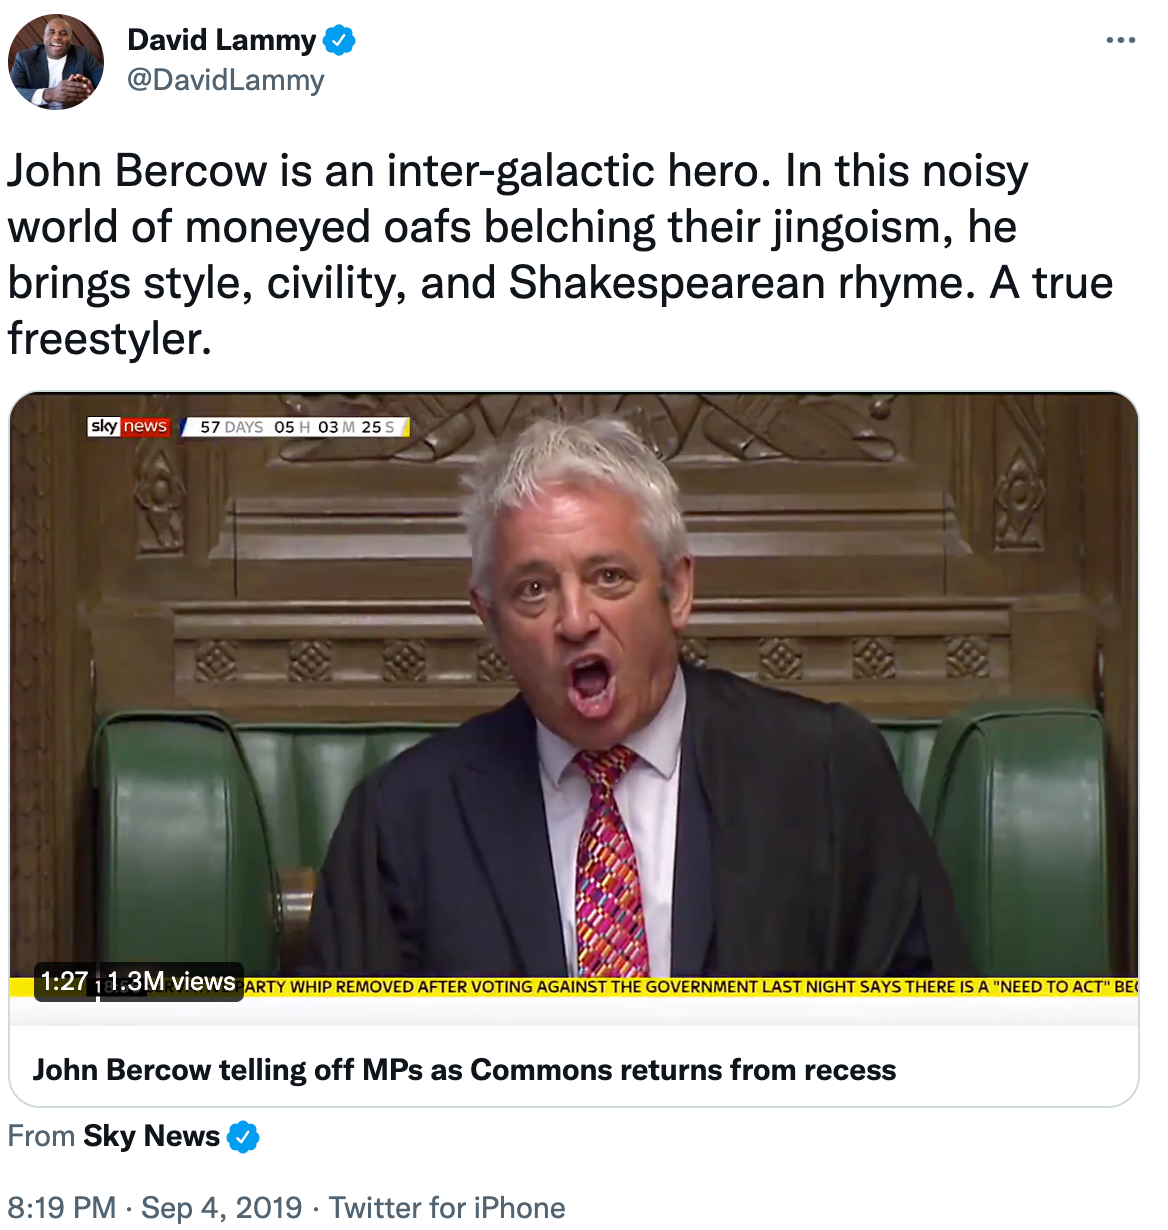This screenshot has height=1230, width=1168.
Task: Click the Sep 4, 2019 date
Action: coord(221,1207)
